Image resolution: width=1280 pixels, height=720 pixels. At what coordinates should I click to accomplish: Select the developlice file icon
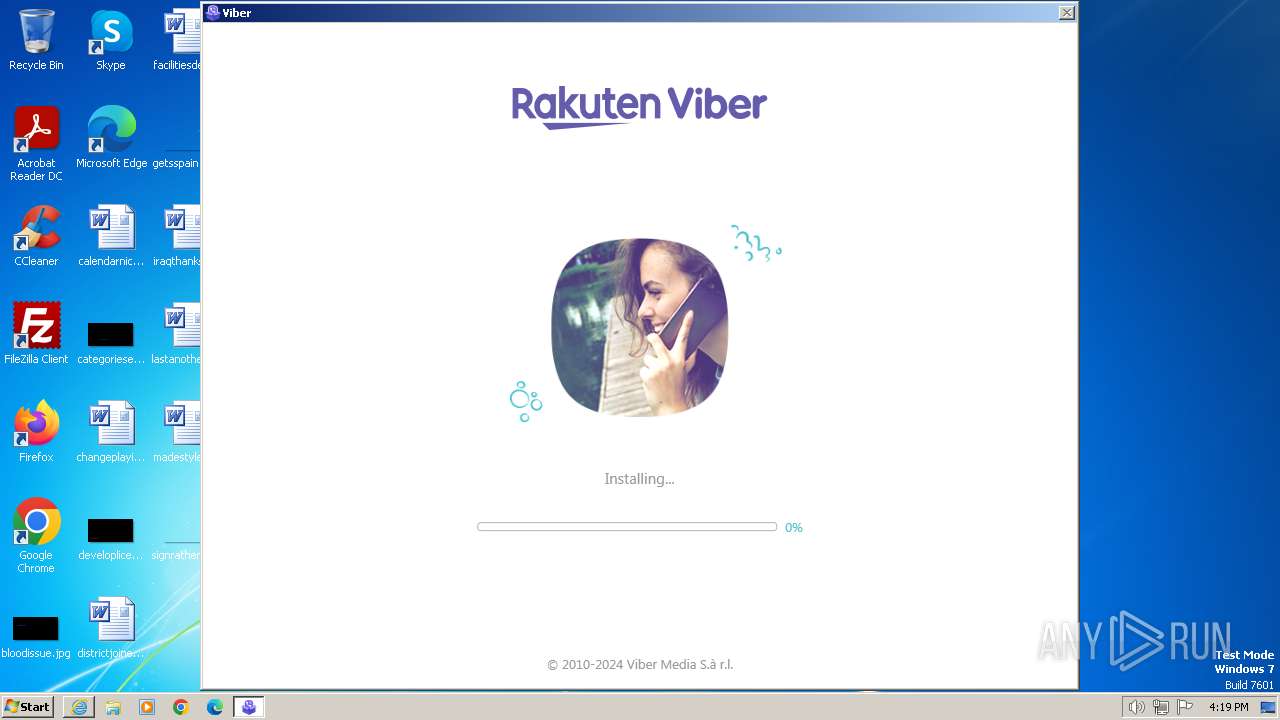[x=111, y=538]
